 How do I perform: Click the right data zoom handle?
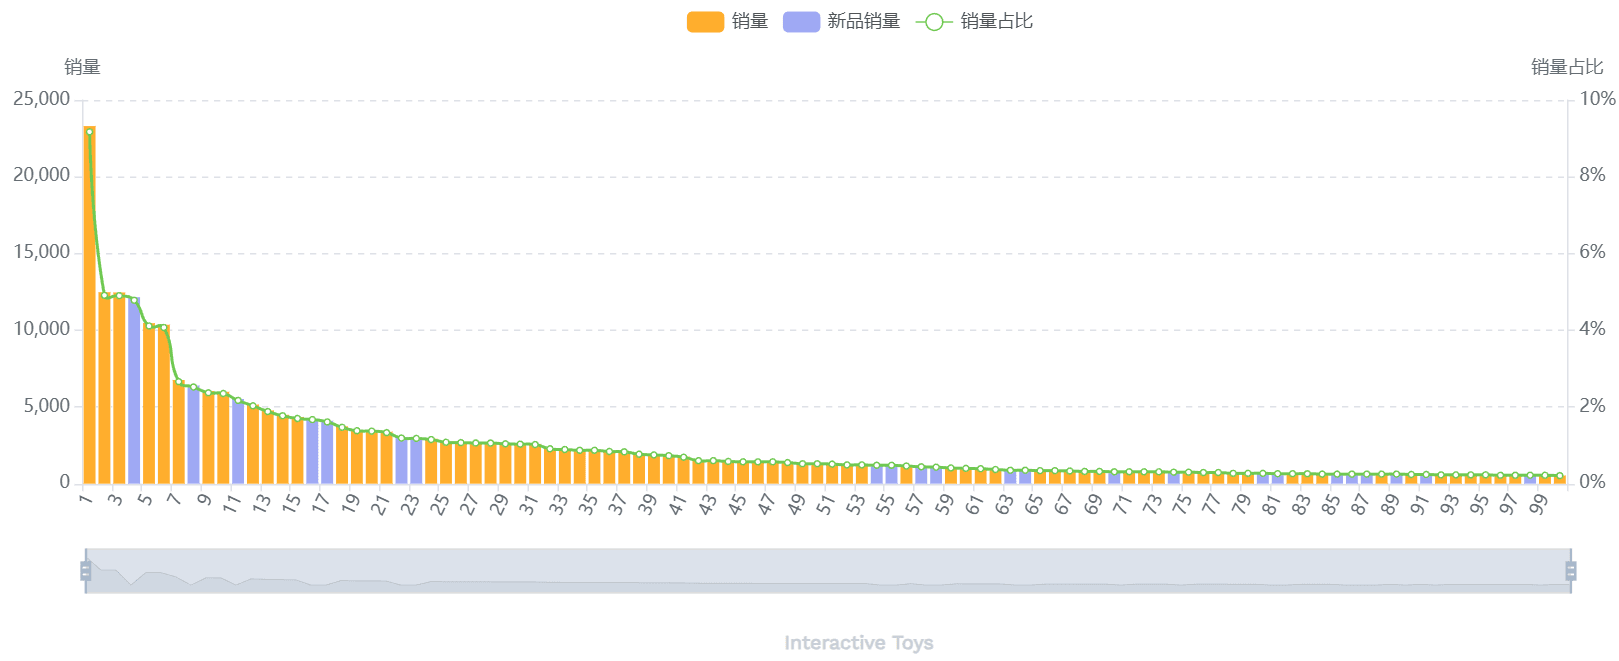(x=1570, y=571)
